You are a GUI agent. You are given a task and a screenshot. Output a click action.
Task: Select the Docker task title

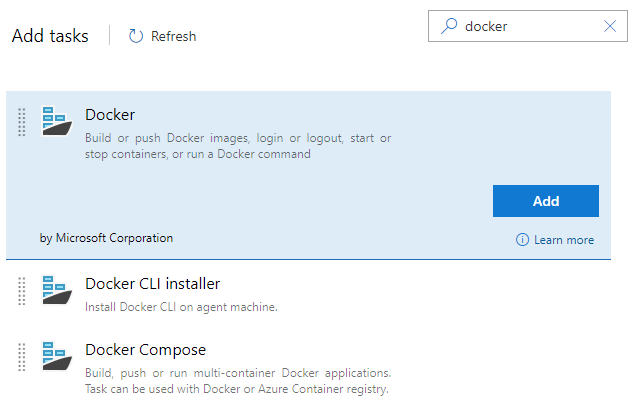[x=110, y=115]
